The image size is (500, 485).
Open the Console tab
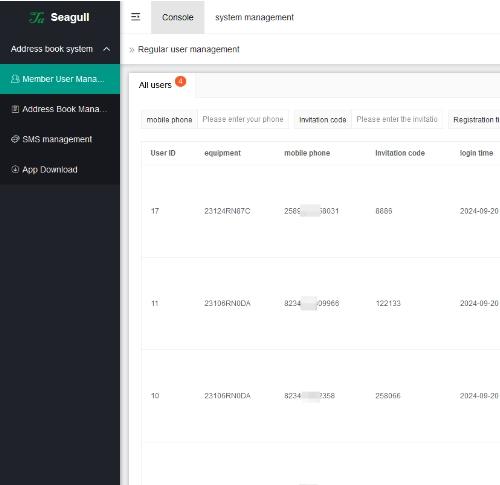coord(178,17)
